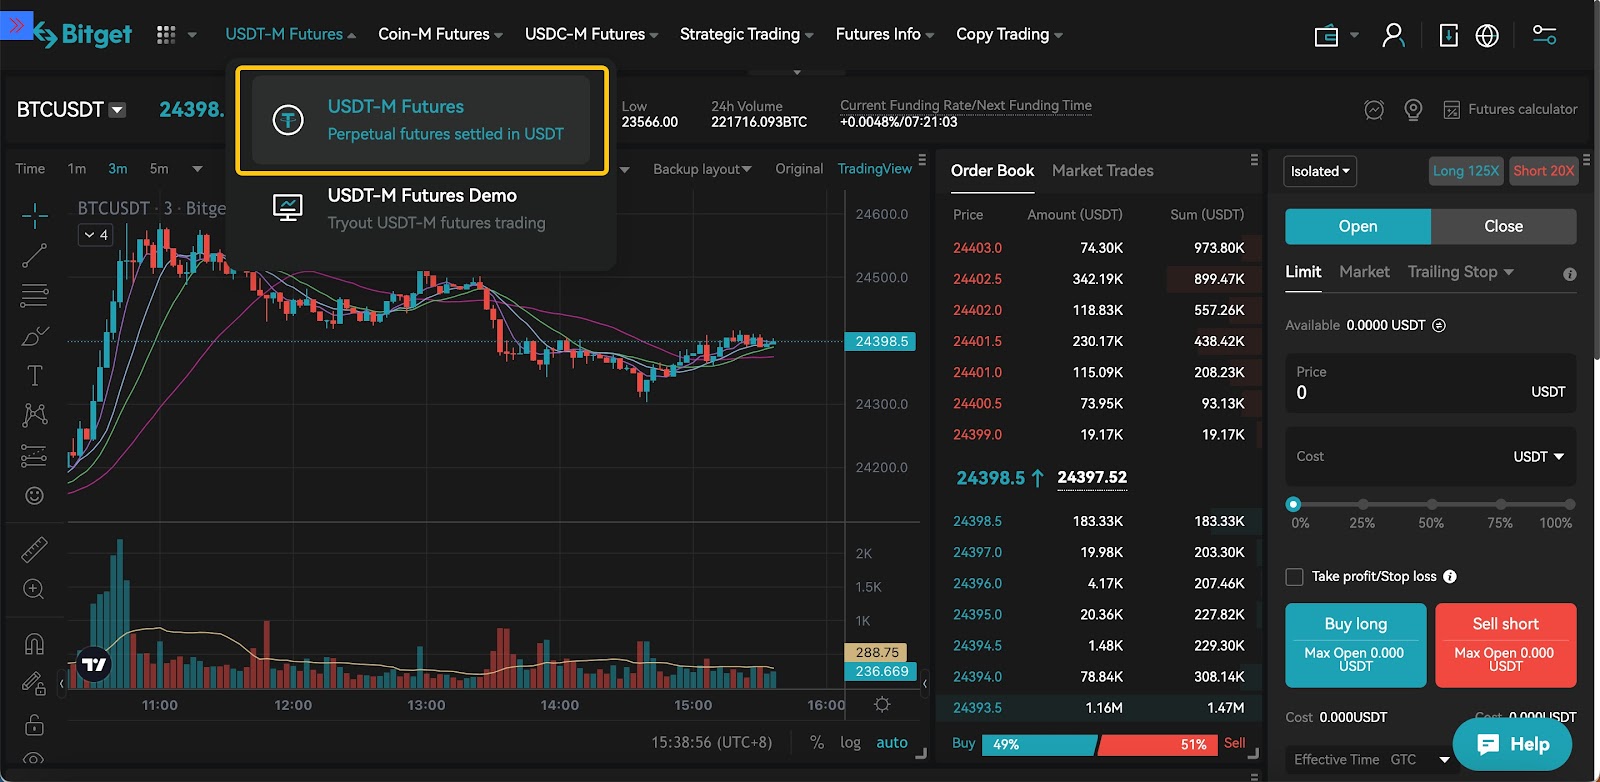Select the brush drawing tool

(x=34, y=336)
